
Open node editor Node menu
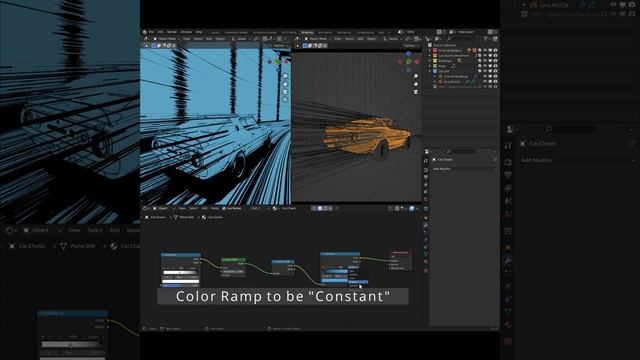point(215,208)
